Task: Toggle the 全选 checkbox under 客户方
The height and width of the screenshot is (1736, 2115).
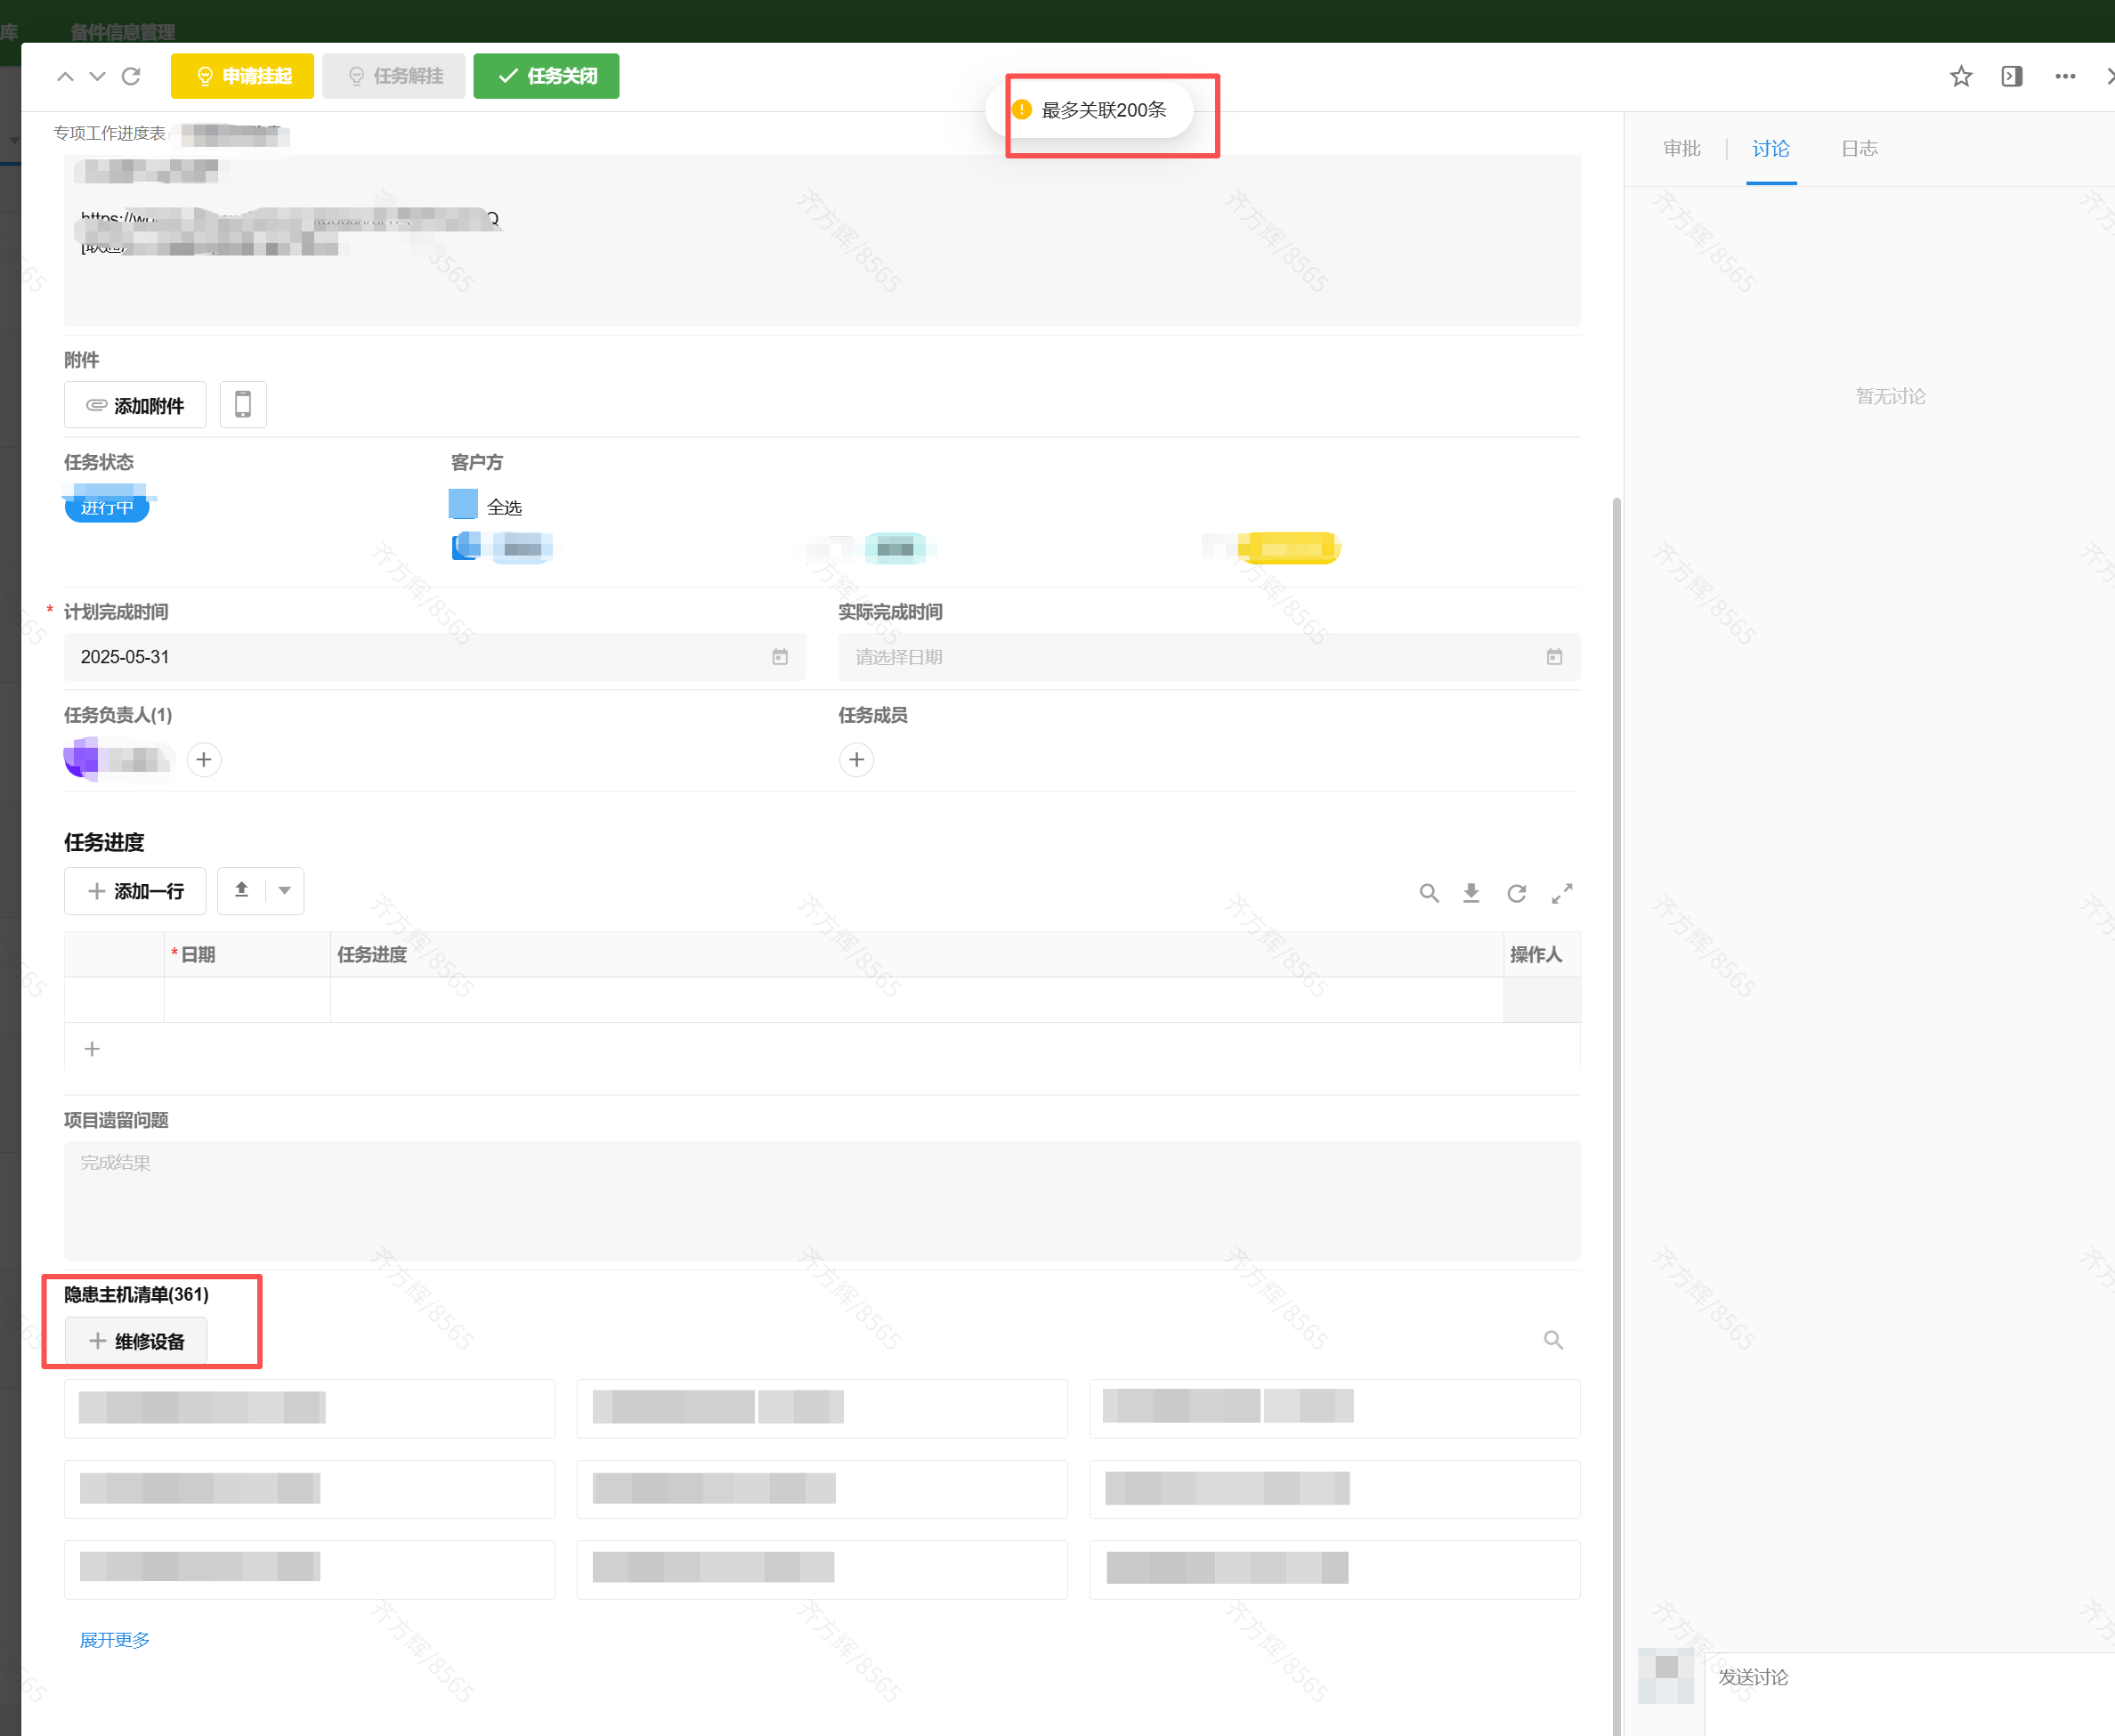Action: pos(463,504)
